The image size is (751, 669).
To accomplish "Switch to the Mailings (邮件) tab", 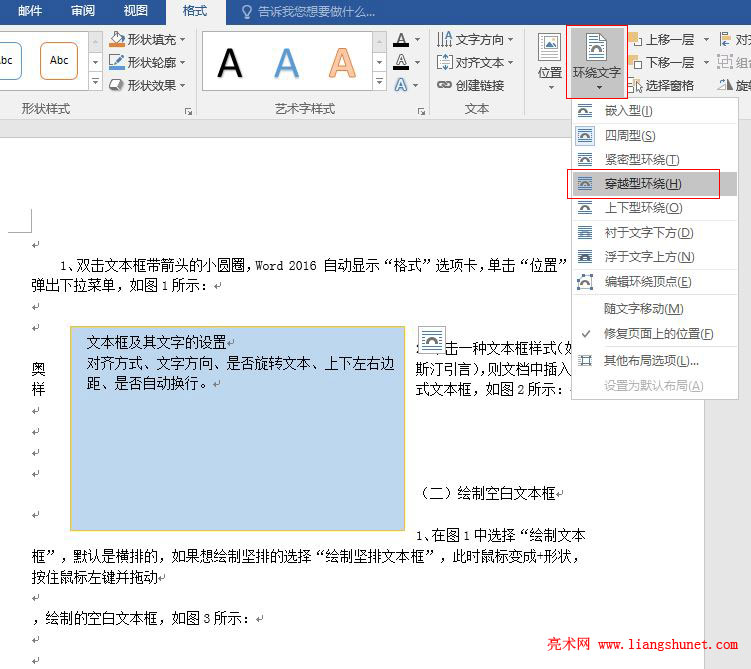I will [x=30, y=11].
